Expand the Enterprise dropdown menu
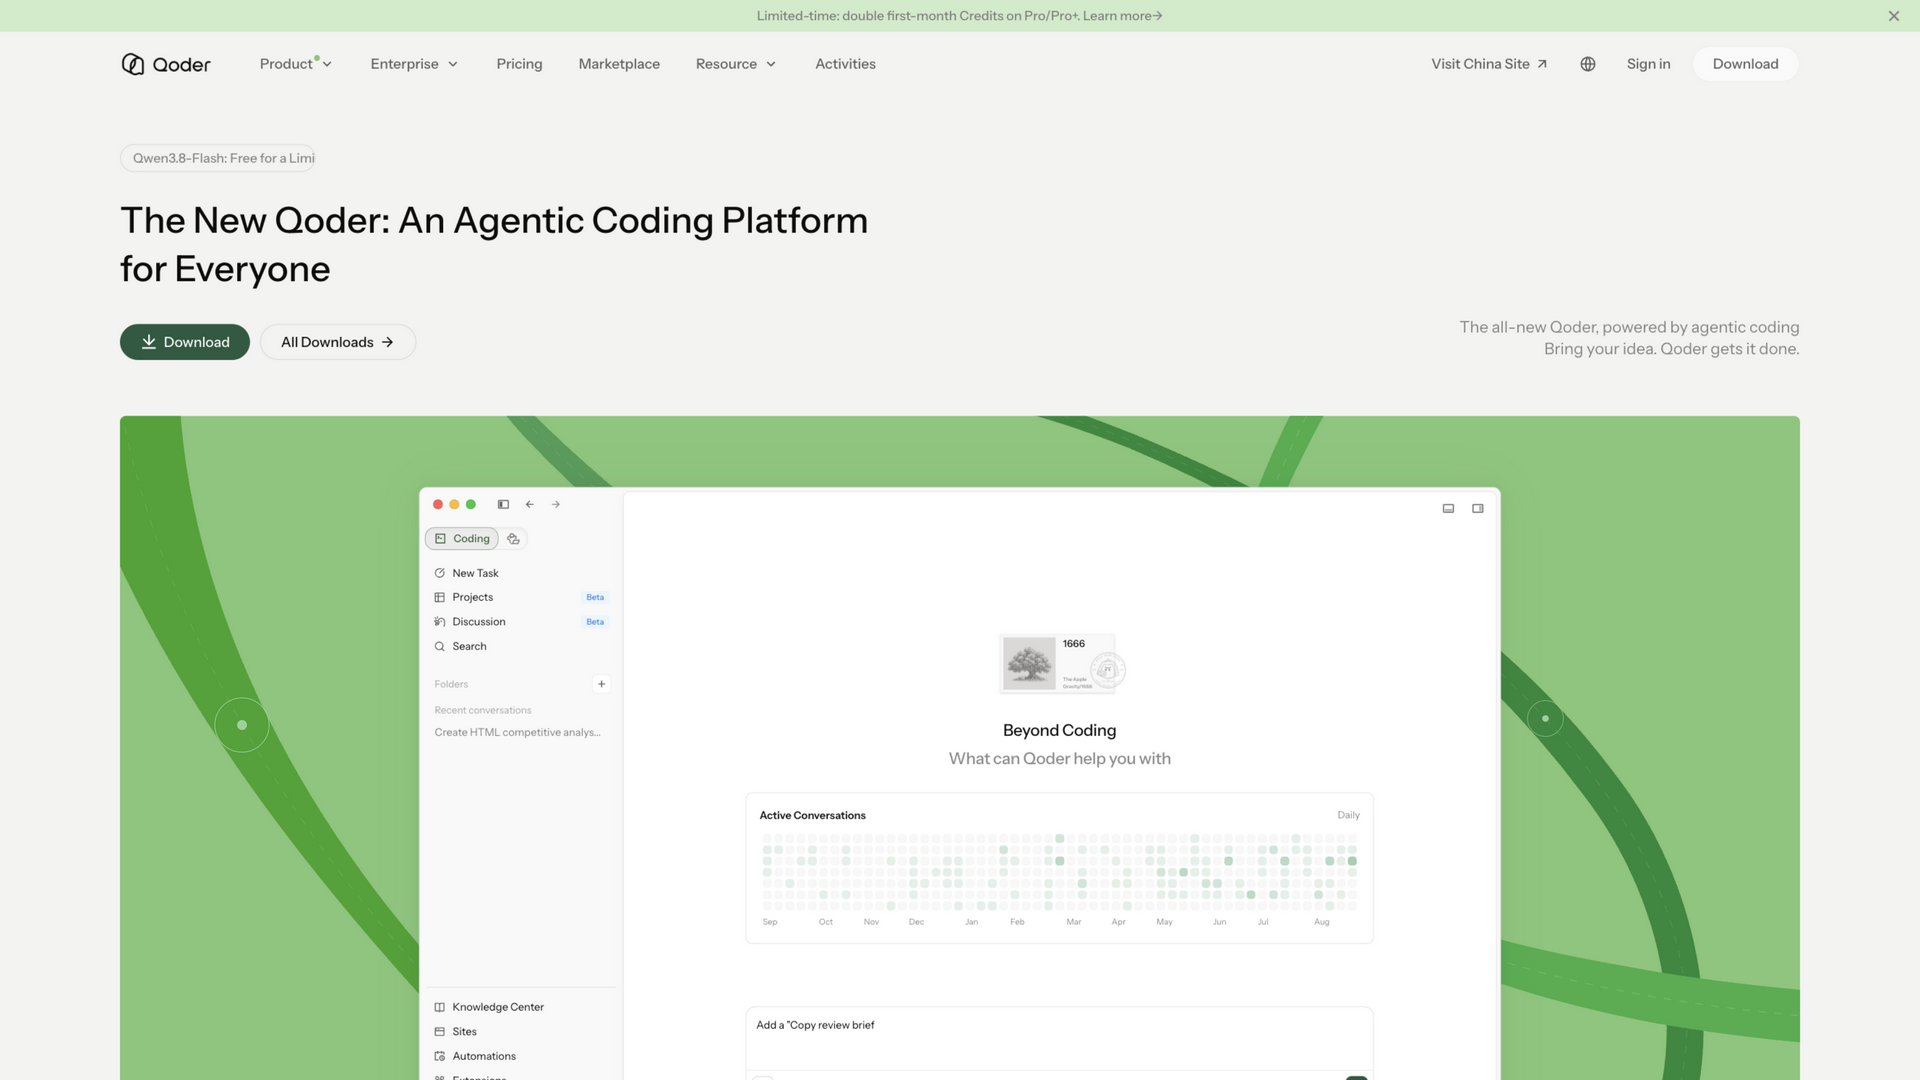The height and width of the screenshot is (1080, 1920). tap(414, 64)
